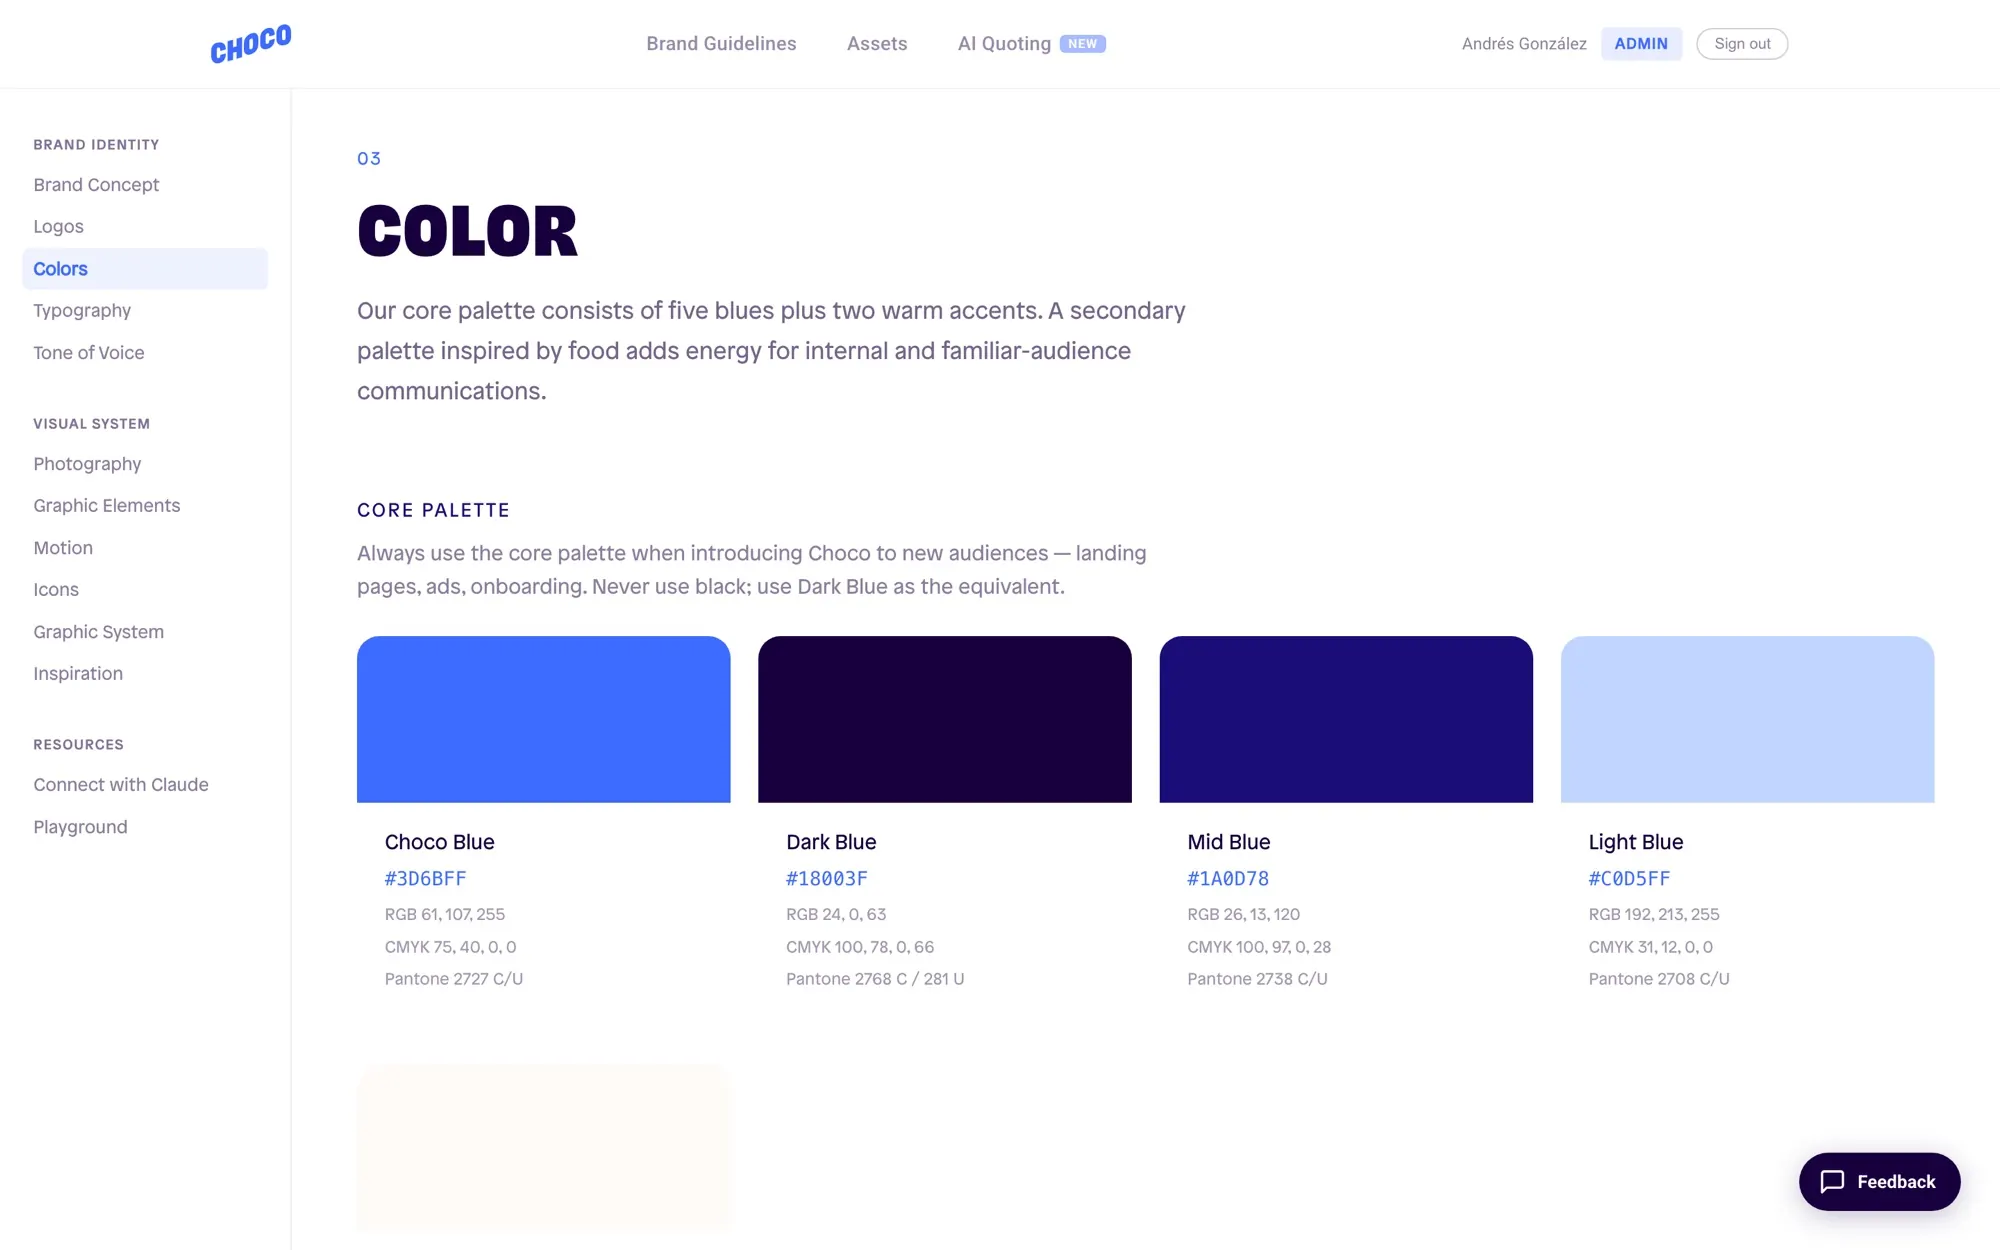Click the BRAND IDENTITY sidebar heading

(96, 145)
